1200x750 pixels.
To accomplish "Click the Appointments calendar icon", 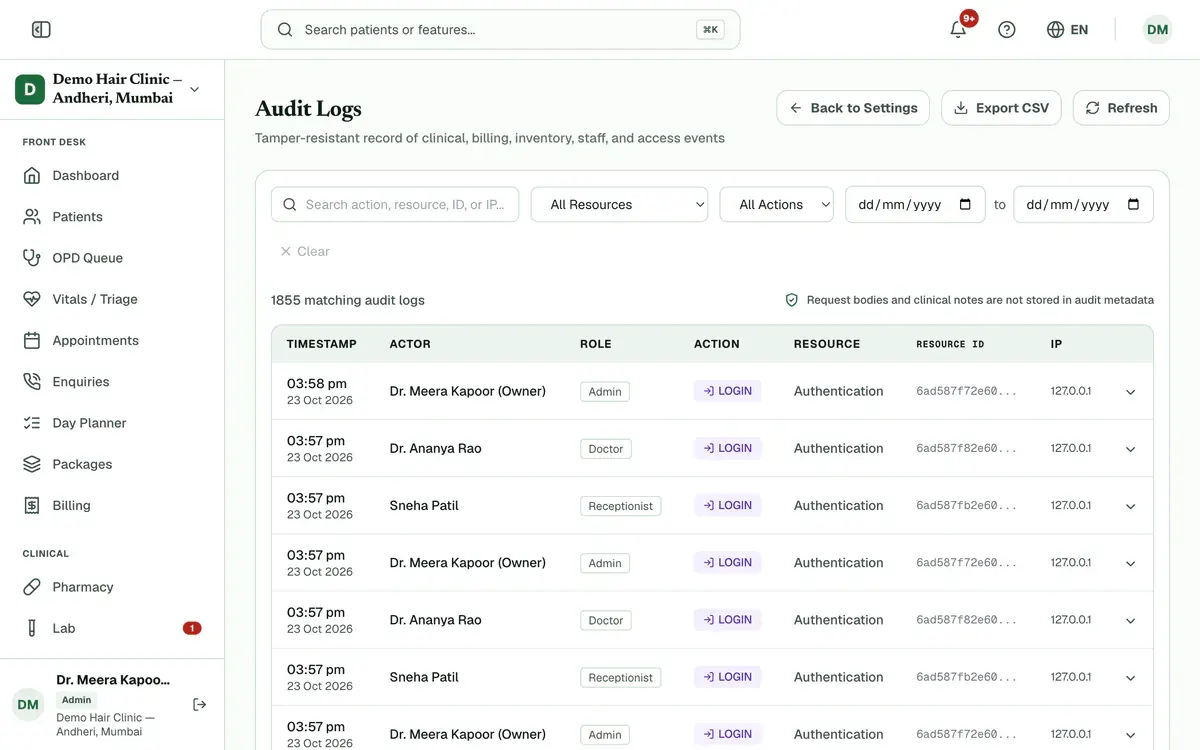I will (32, 341).
